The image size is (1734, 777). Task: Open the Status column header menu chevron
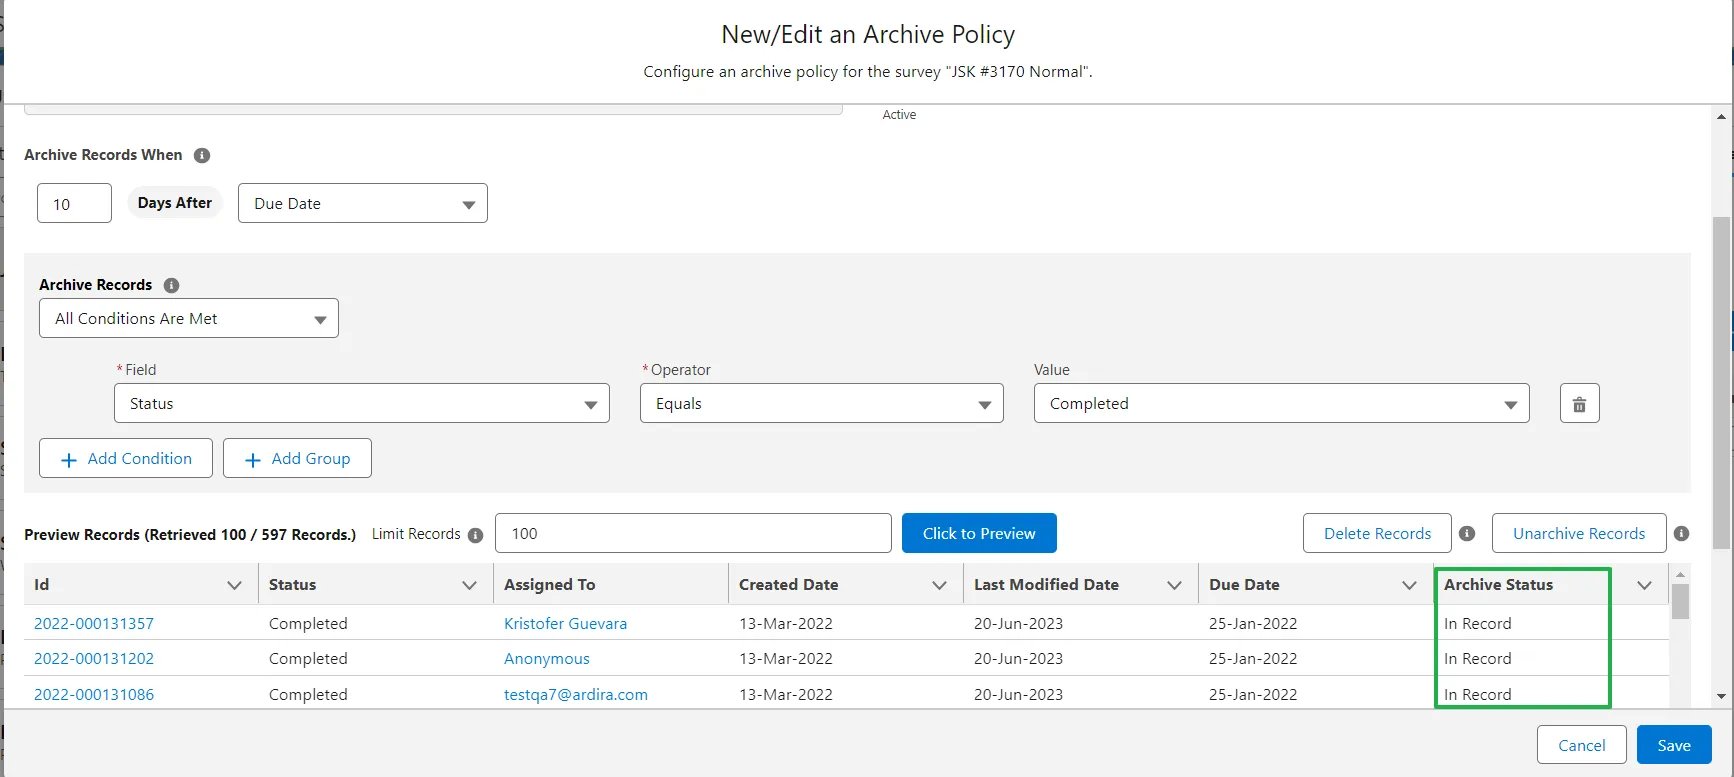tap(469, 585)
